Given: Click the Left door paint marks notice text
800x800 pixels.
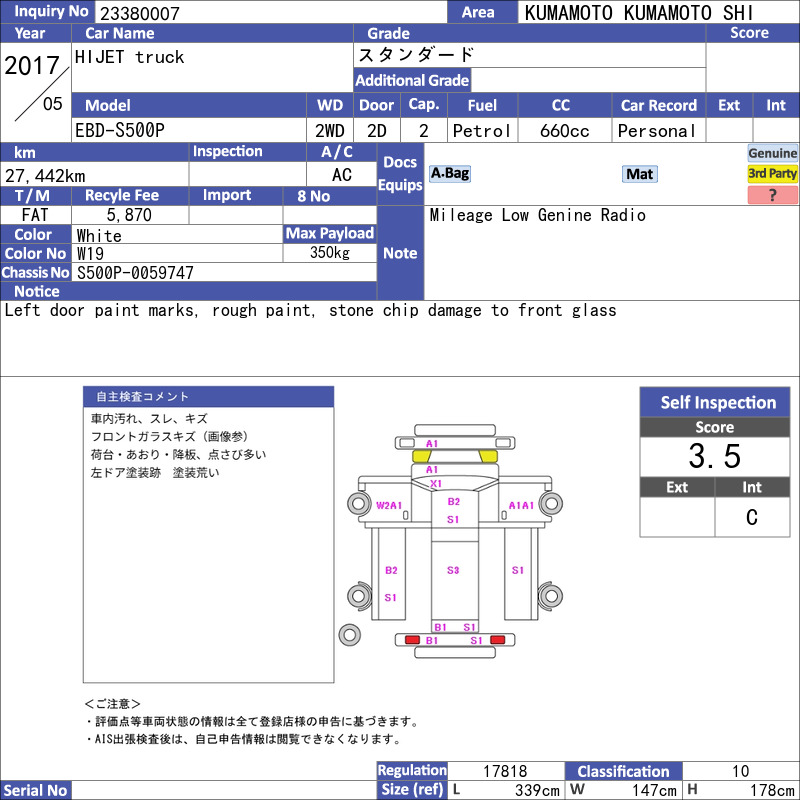Looking at the screenshot, I should (x=310, y=310).
